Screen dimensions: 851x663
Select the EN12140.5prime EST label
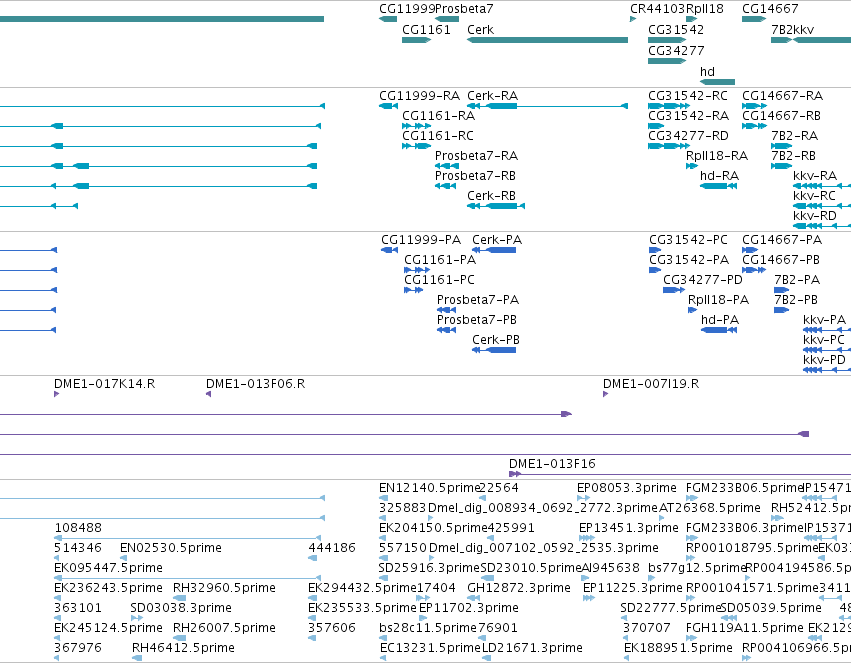tap(429, 488)
